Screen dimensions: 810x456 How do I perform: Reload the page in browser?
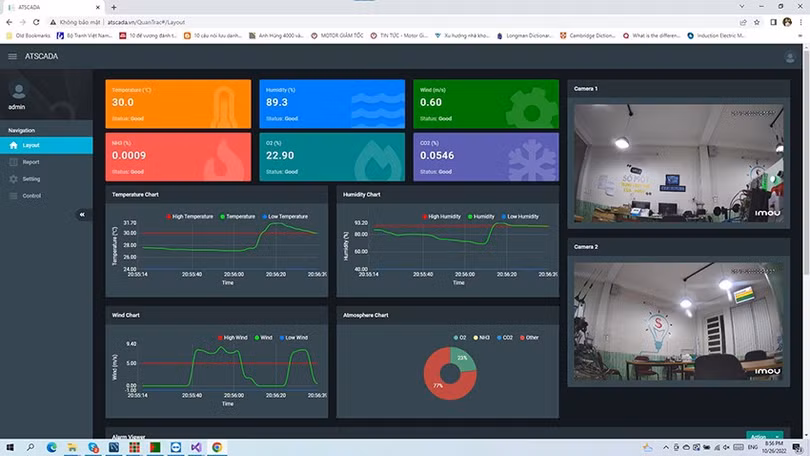(37, 21)
